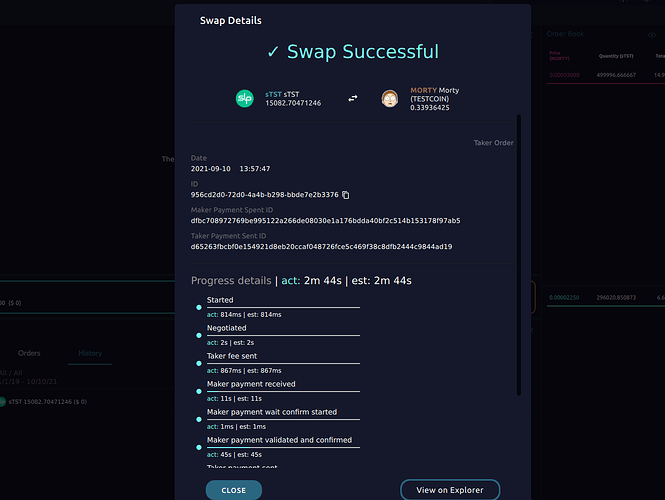The width and height of the screenshot is (665, 500).
Task: Click the Swap Successful heading
Action: click(363, 52)
